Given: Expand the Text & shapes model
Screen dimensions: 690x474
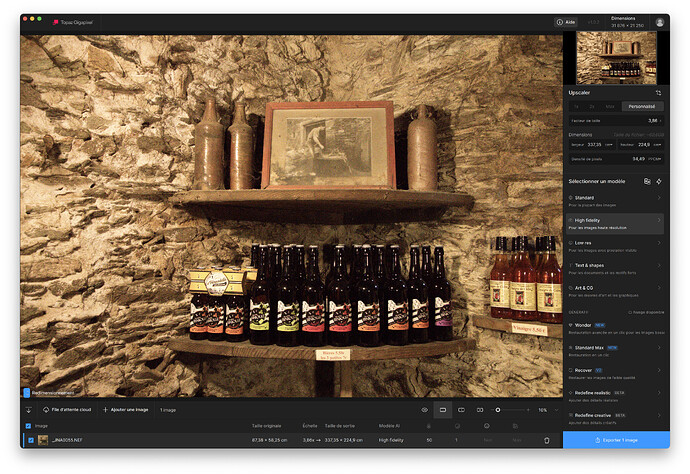Looking at the screenshot, I should pos(658,265).
